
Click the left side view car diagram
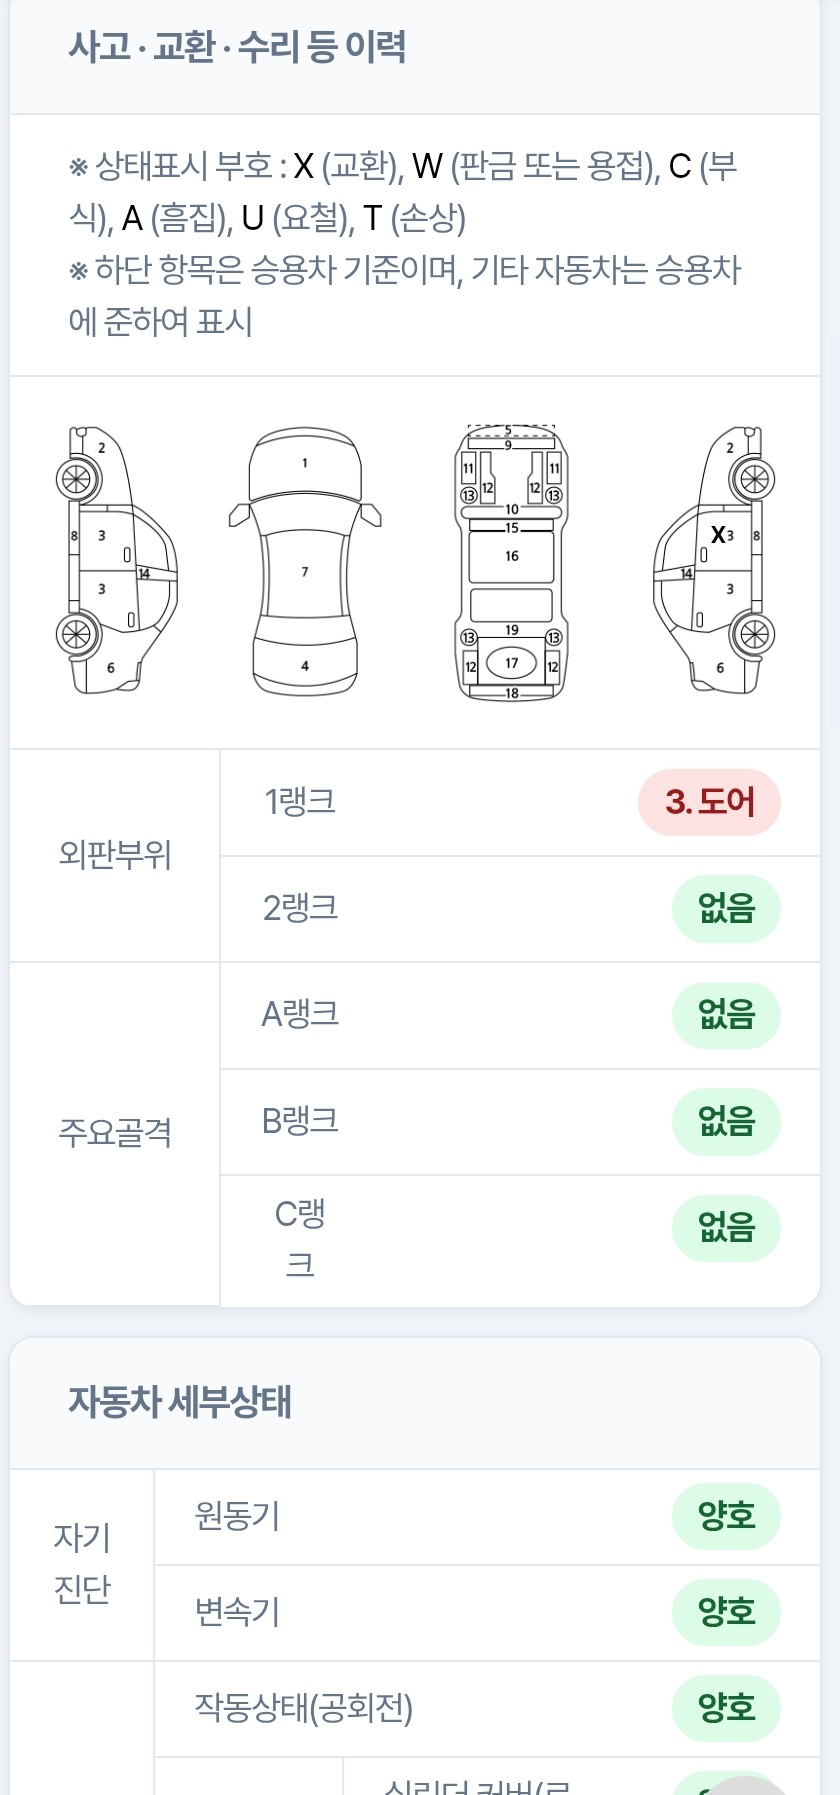tap(116, 560)
